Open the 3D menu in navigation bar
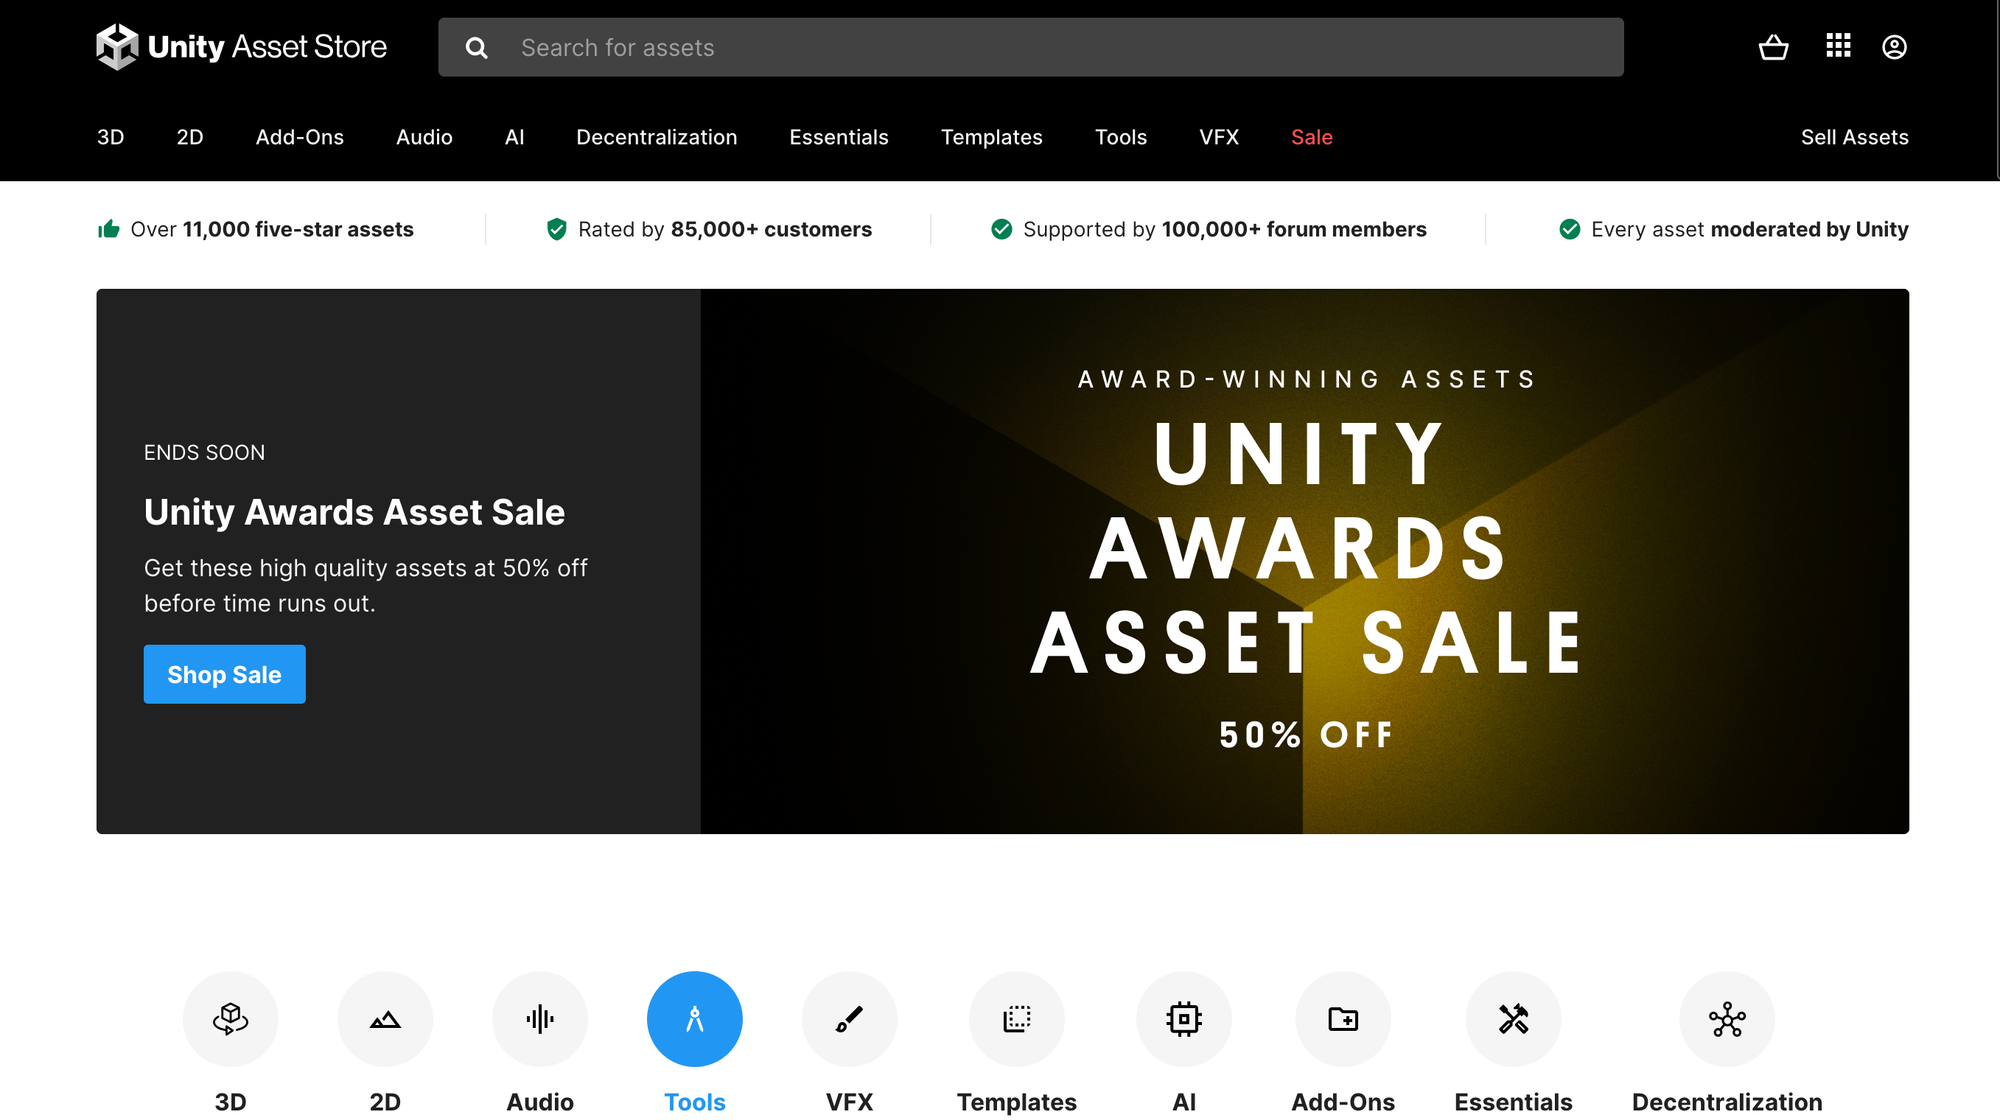This screenshot has width=2000, height=1120. point(111,137)
